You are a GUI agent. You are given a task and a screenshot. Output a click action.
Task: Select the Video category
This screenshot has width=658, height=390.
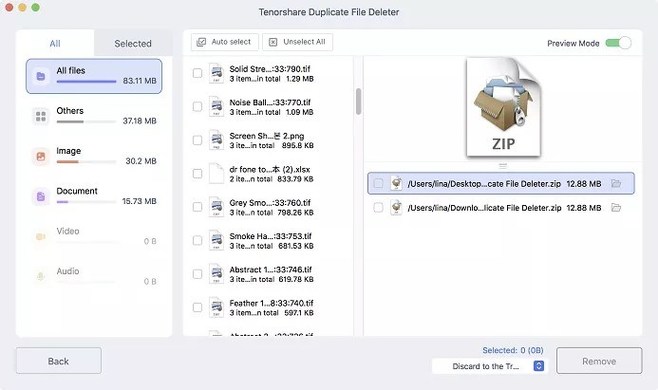94,237
